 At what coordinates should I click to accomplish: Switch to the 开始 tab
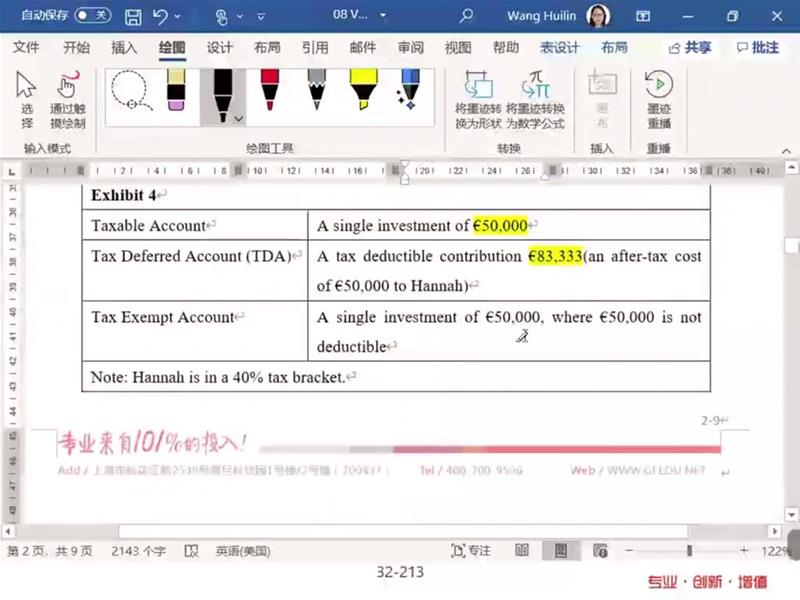(77, 47)
